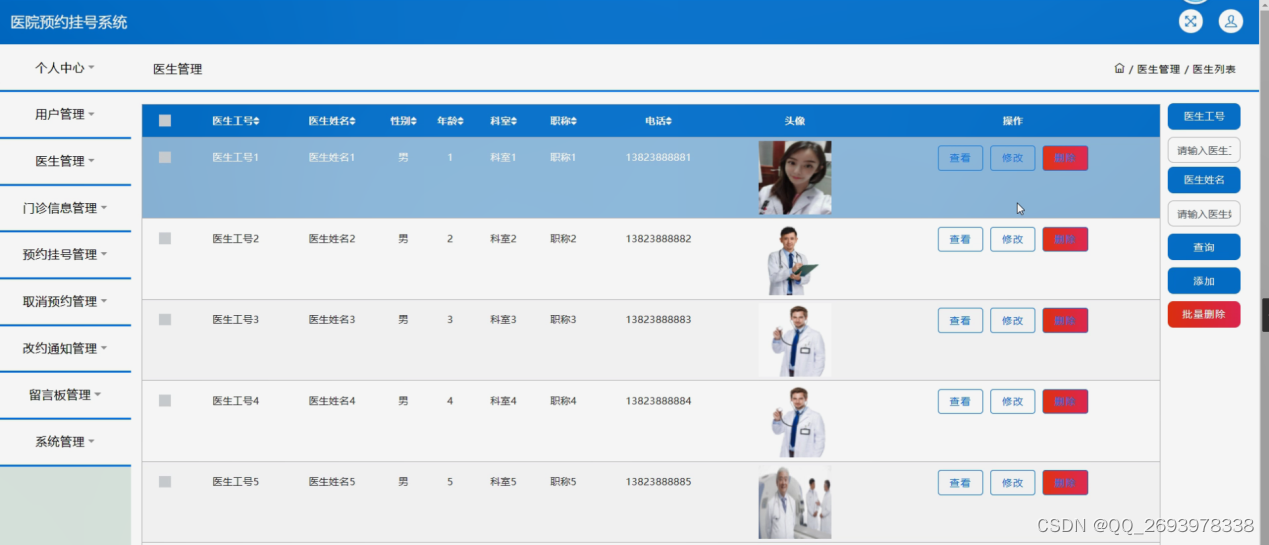Click phone number 13823888883
Screen dimensions: 1269x545
pos(658,320)
